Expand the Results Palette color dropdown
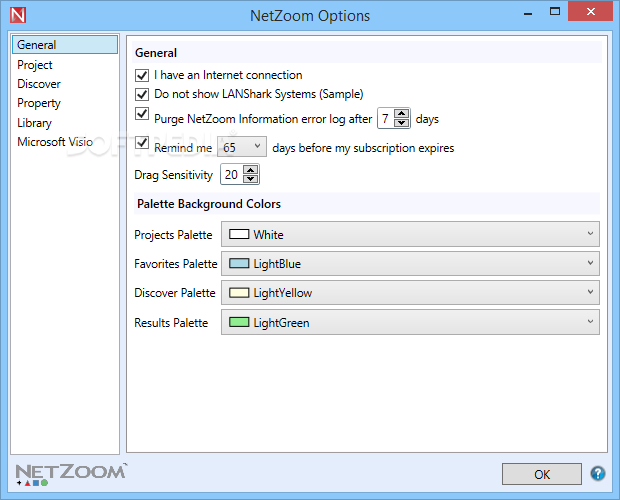The image size is (620, 500). tap(410, 322)
